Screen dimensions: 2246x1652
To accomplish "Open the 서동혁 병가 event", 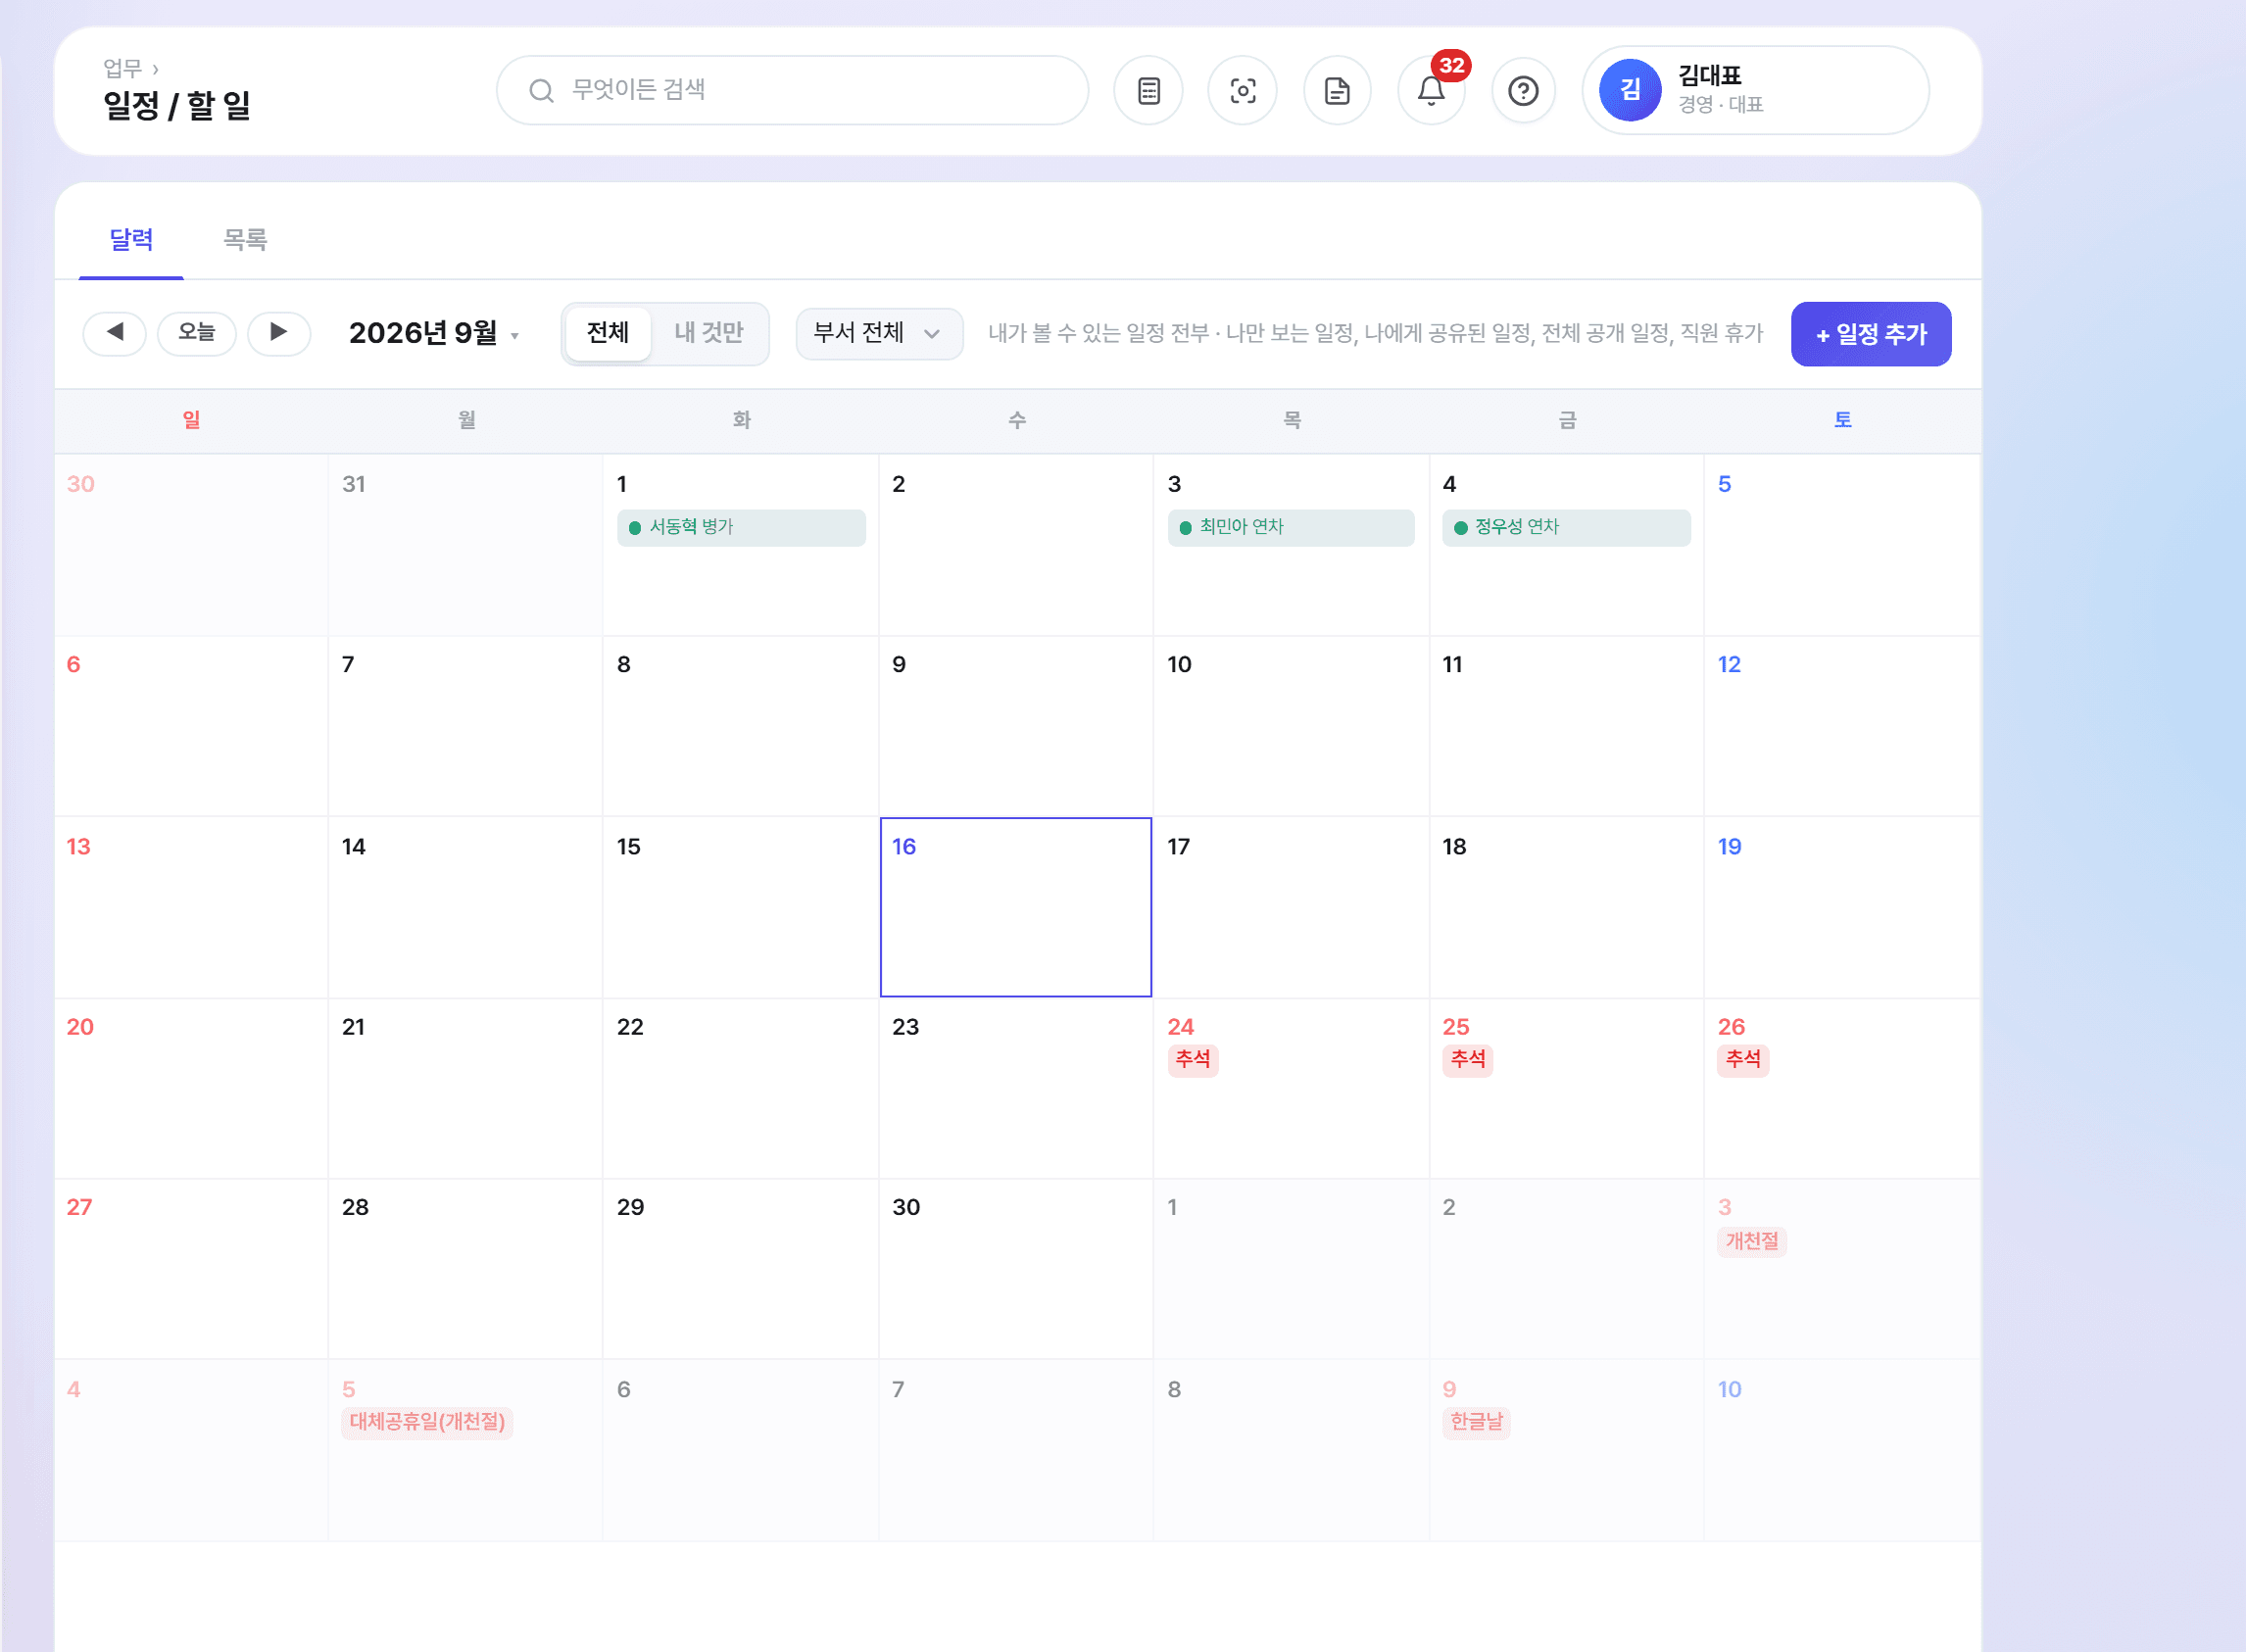I will (x=741, y=527).
